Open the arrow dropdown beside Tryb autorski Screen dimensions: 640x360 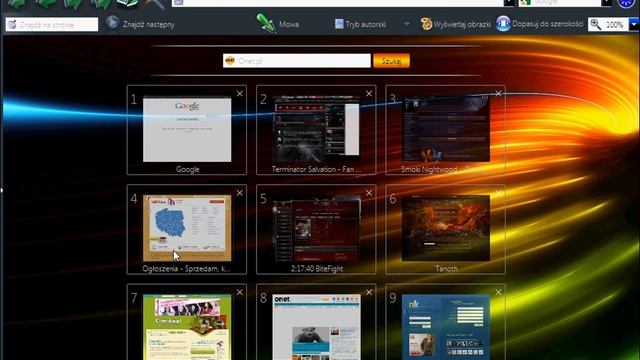407,24
